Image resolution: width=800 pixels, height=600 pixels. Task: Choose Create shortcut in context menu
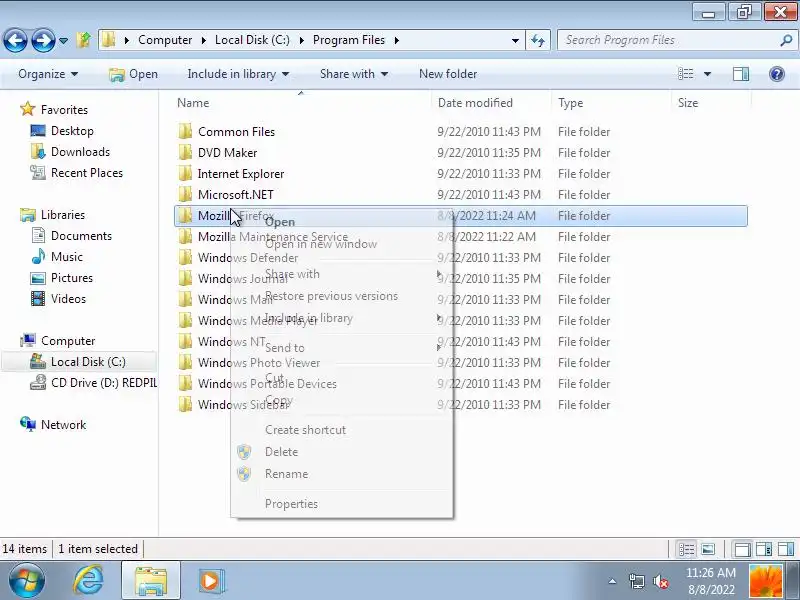[342, 430]
